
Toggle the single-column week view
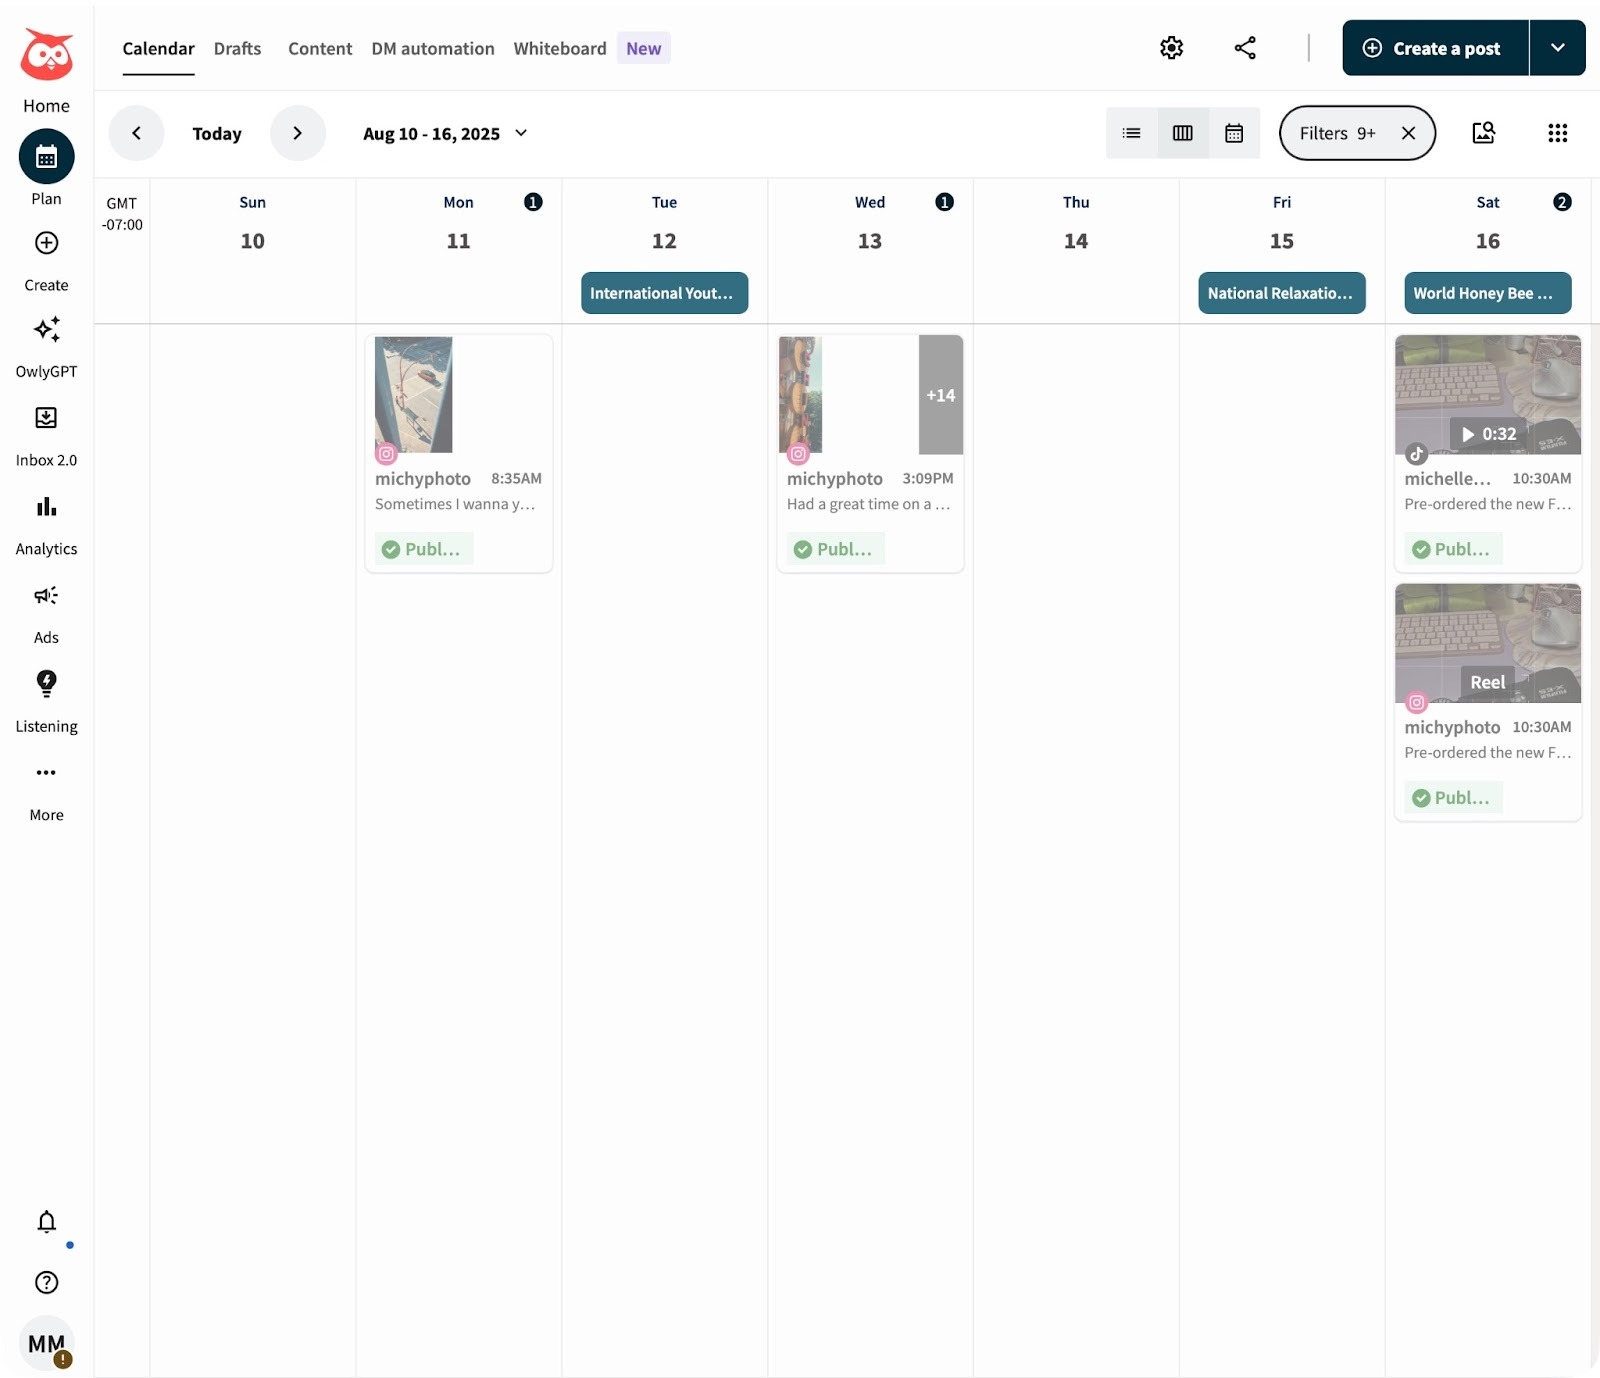tap(1182, 133)
